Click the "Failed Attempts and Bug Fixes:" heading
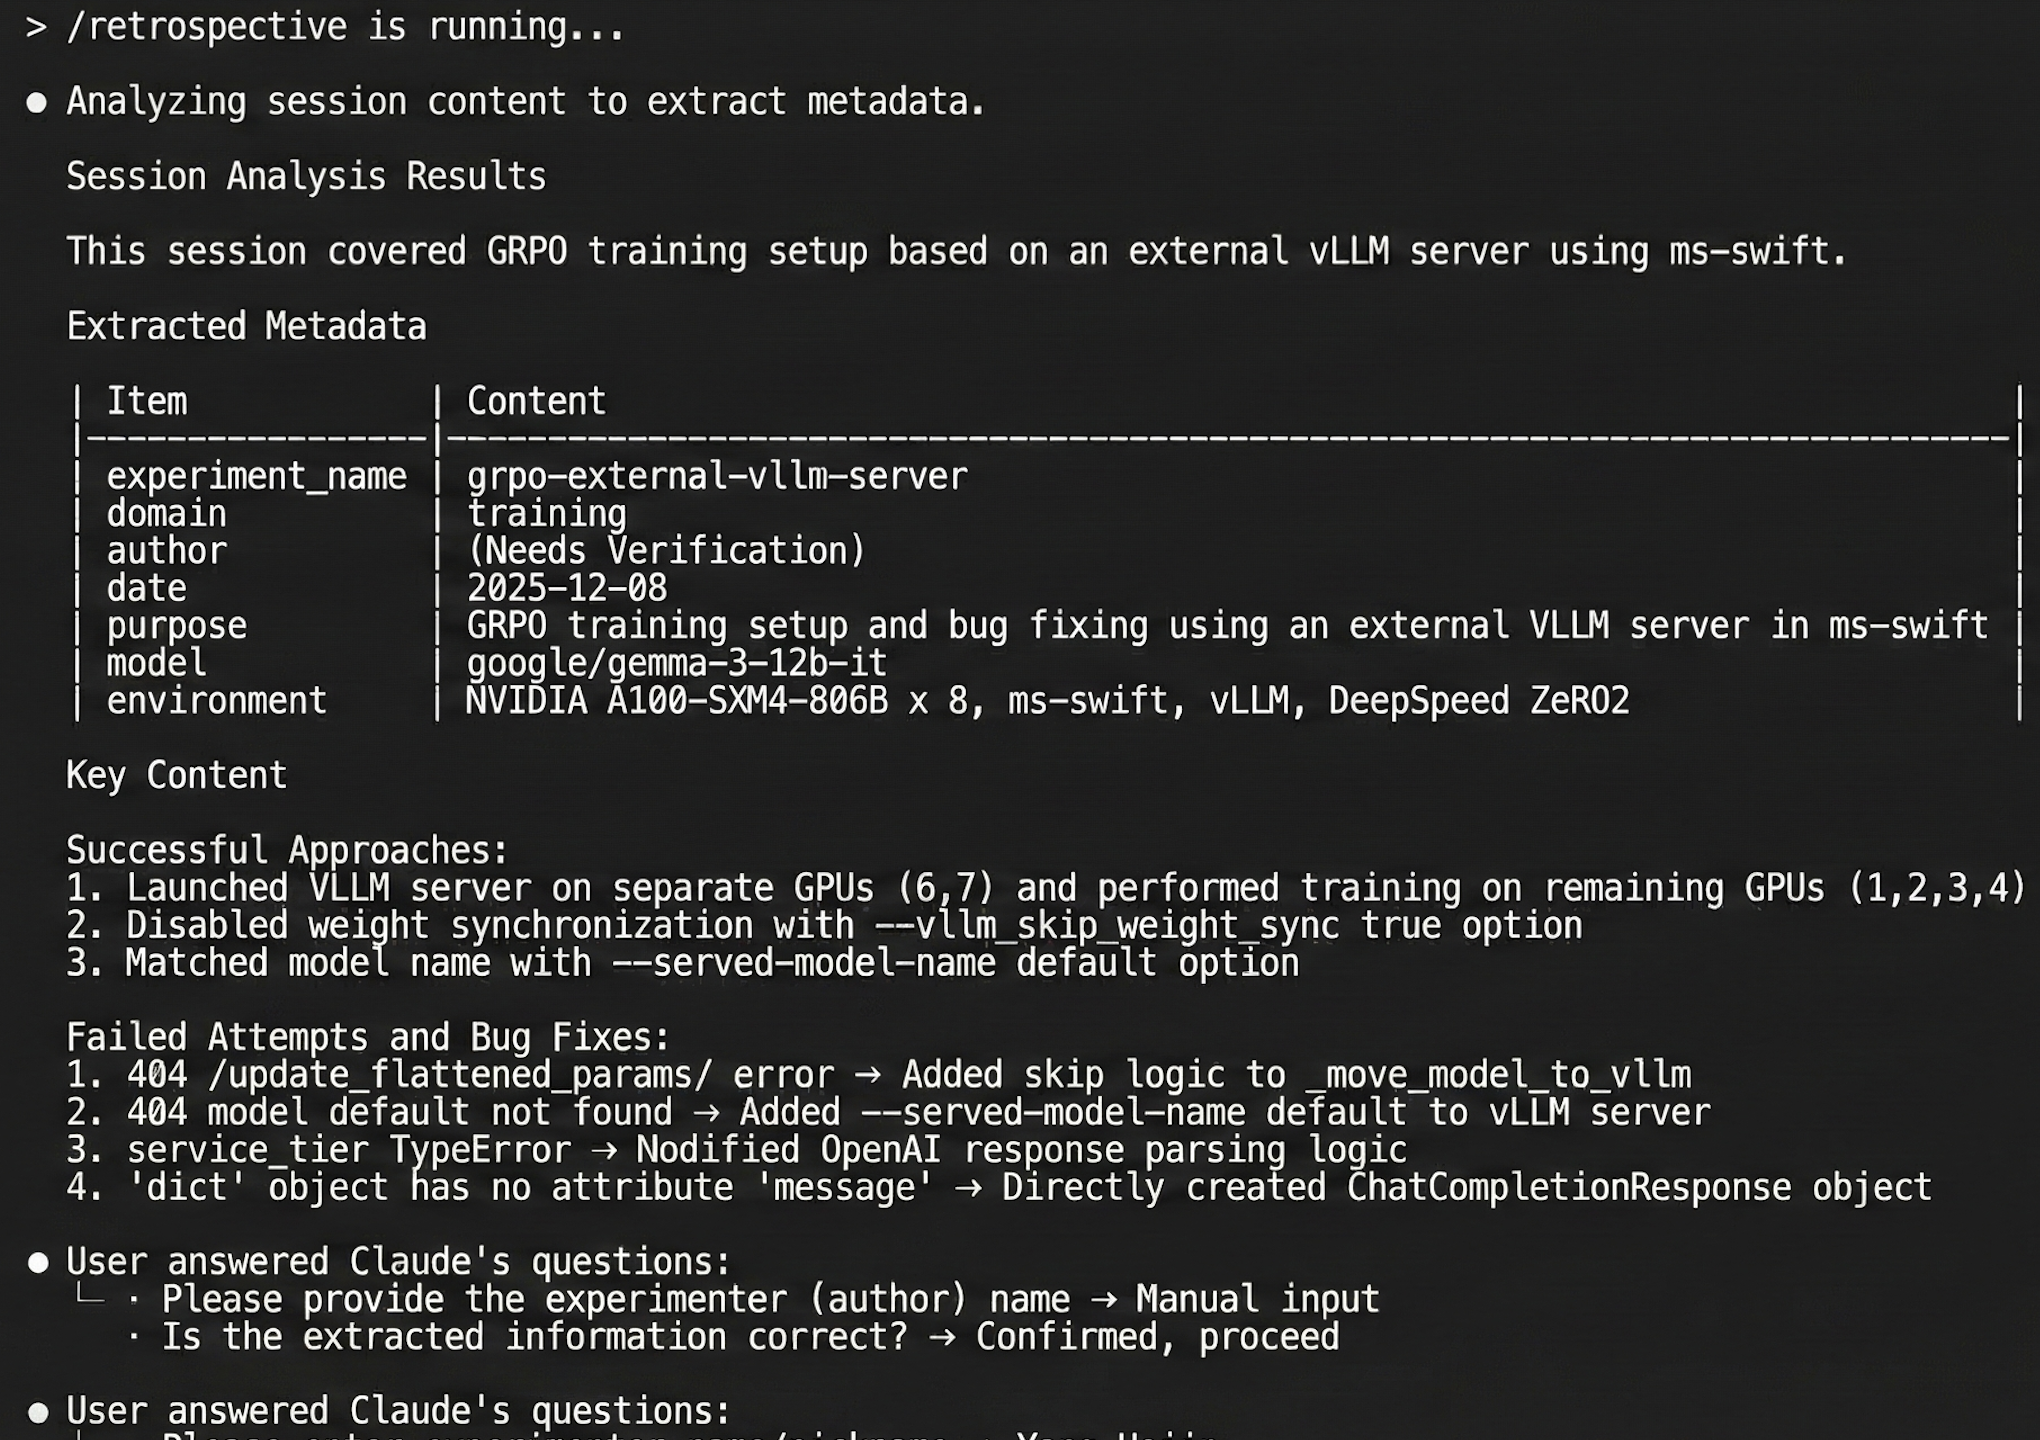2040x1440 pixels. click(367, 1038)
